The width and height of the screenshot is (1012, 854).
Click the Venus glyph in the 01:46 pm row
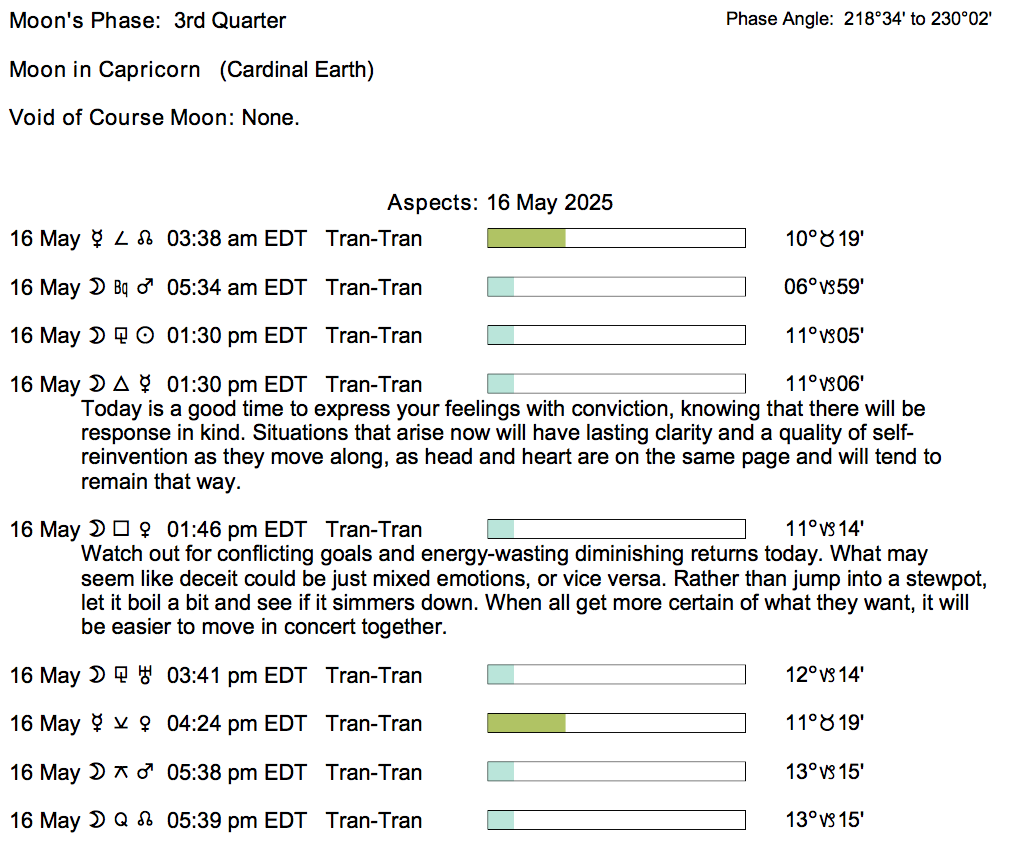pyautogui.click(x=145, y=530)
